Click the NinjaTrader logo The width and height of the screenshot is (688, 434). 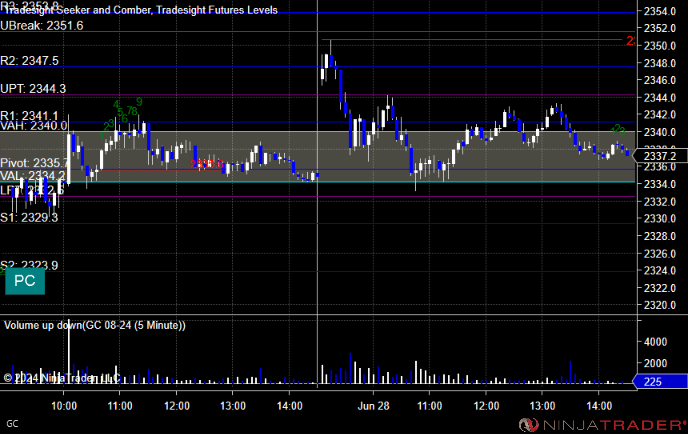(602, 425)
